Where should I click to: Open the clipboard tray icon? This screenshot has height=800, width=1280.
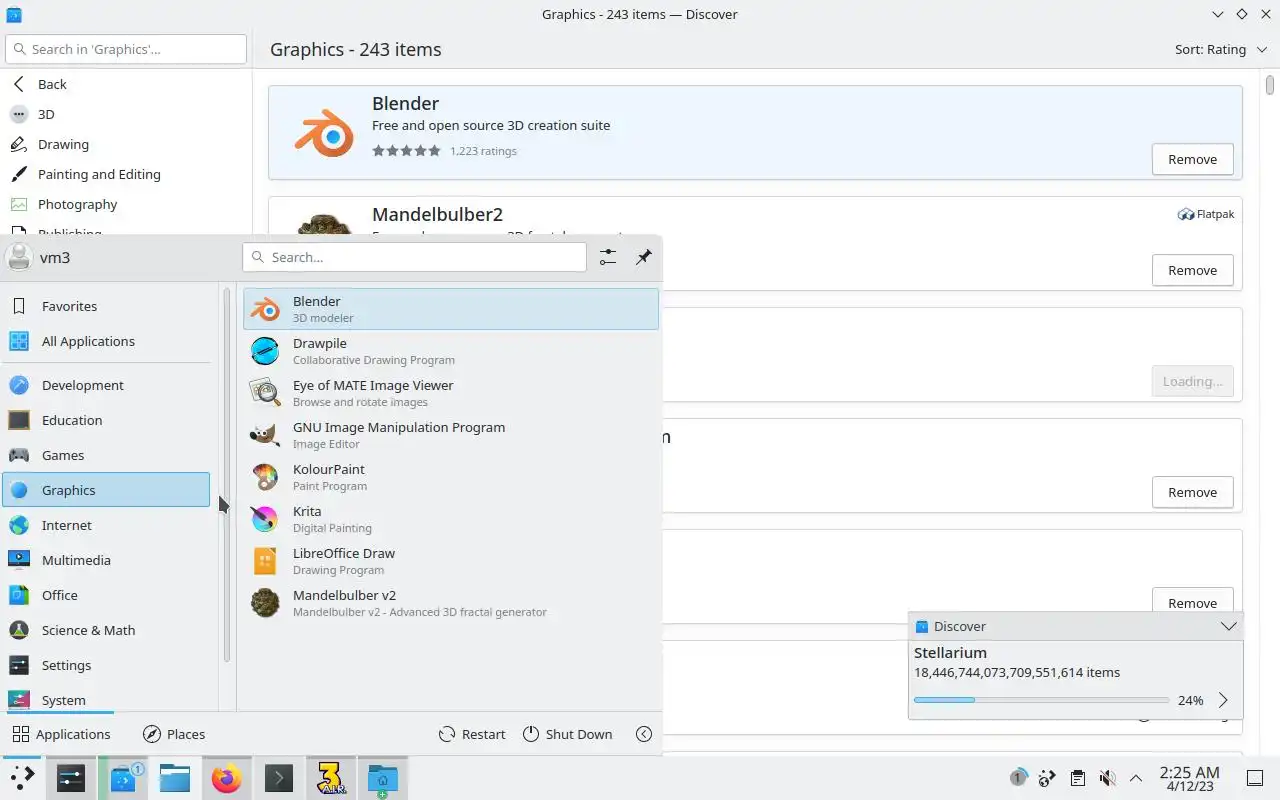click(x=1077, y=778)
